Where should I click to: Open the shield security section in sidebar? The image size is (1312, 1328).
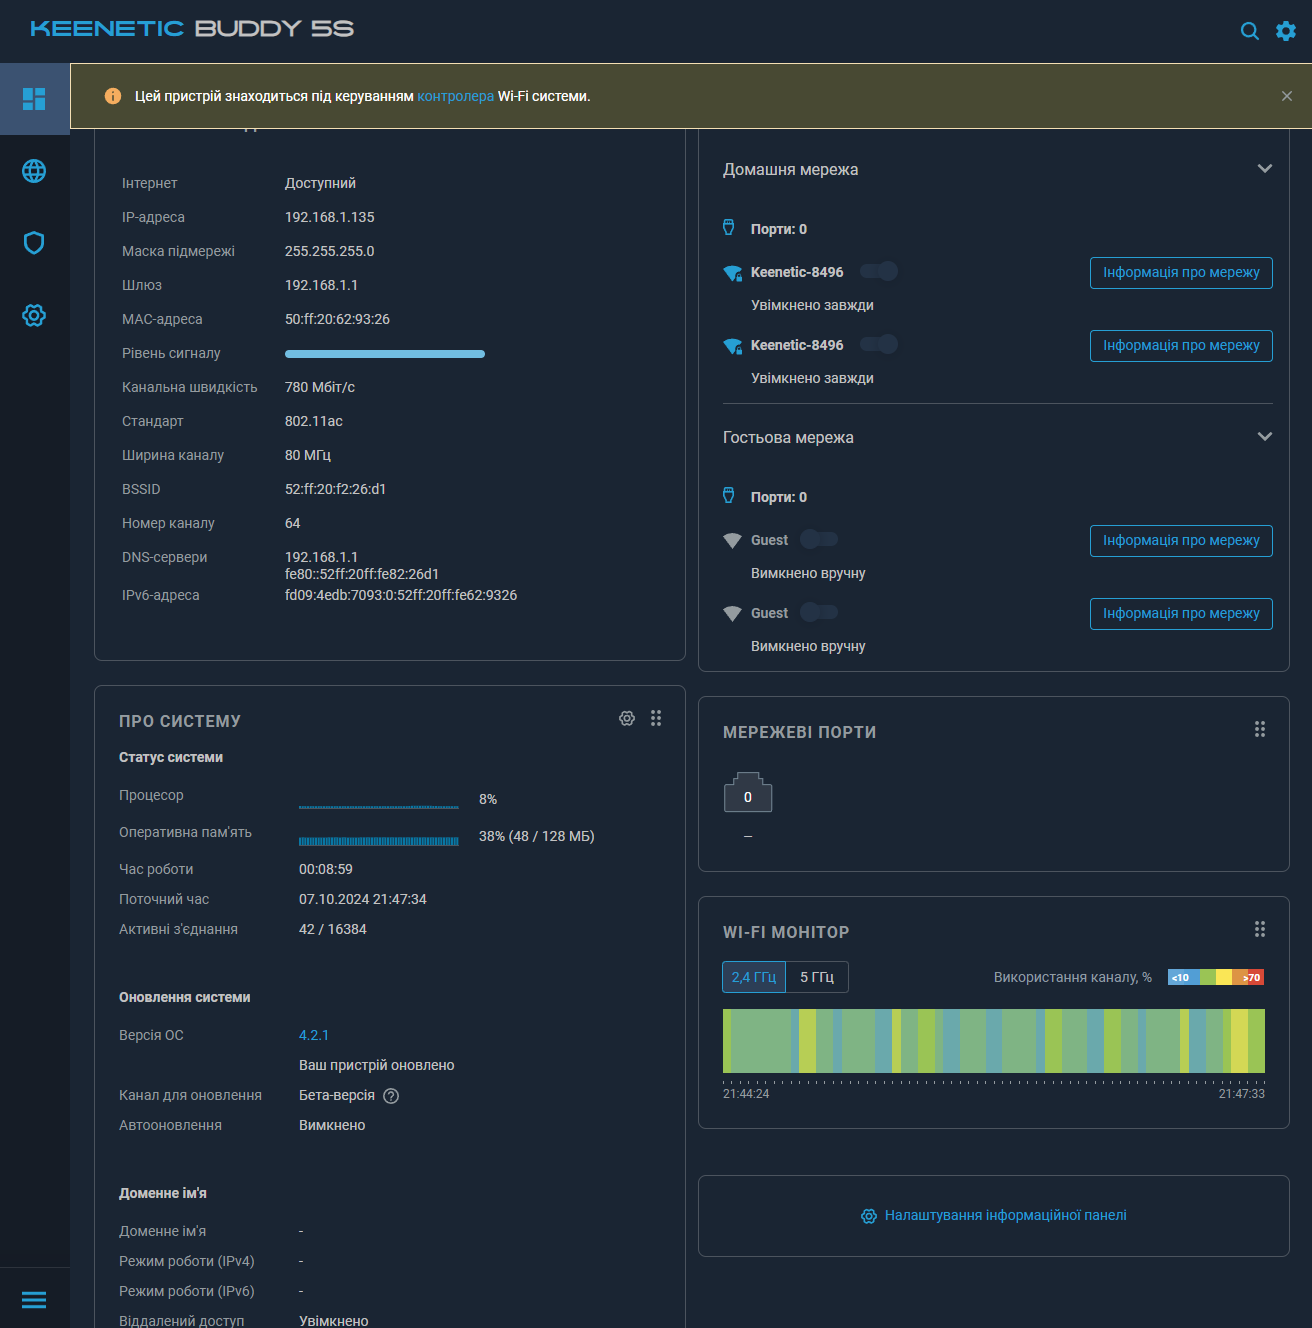[34, 243]
